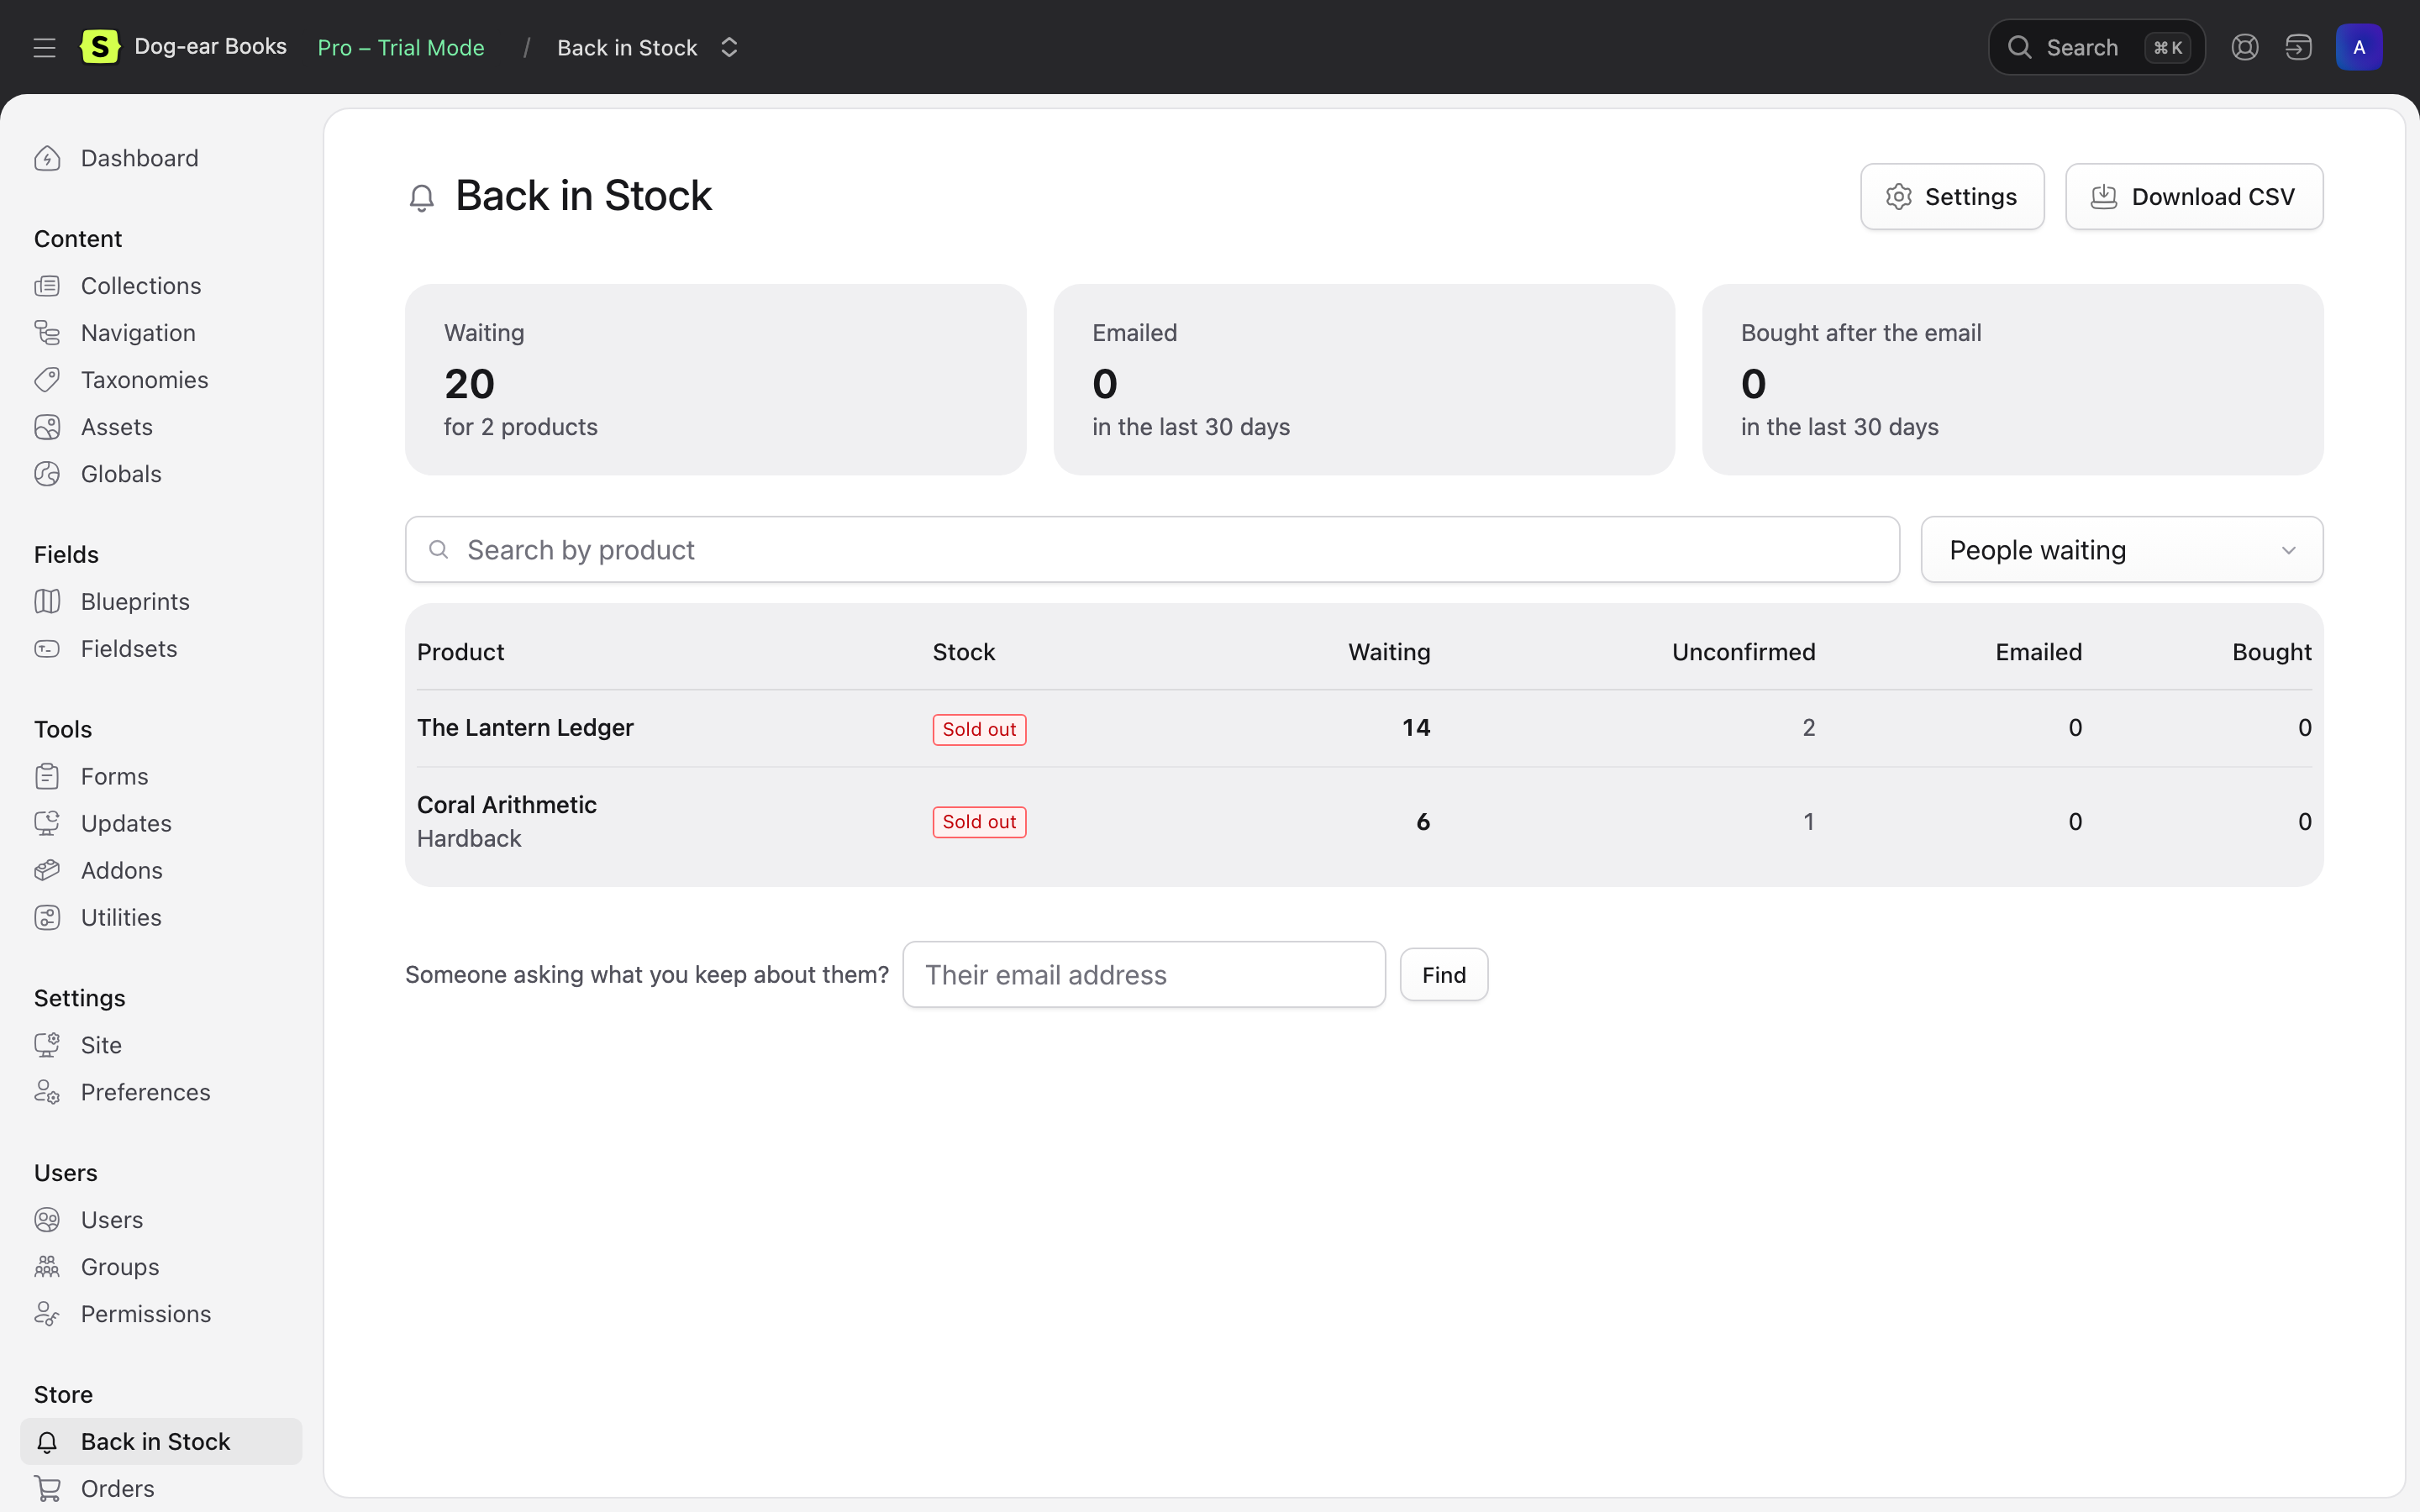
Task: Open The Lantern Ledger product row
Action: (1364, 728)
